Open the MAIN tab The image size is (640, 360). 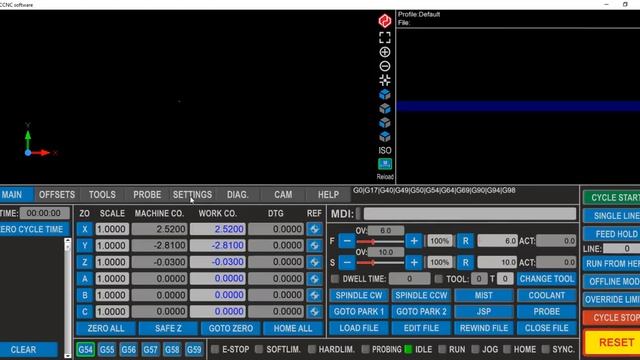pos(16,195)
